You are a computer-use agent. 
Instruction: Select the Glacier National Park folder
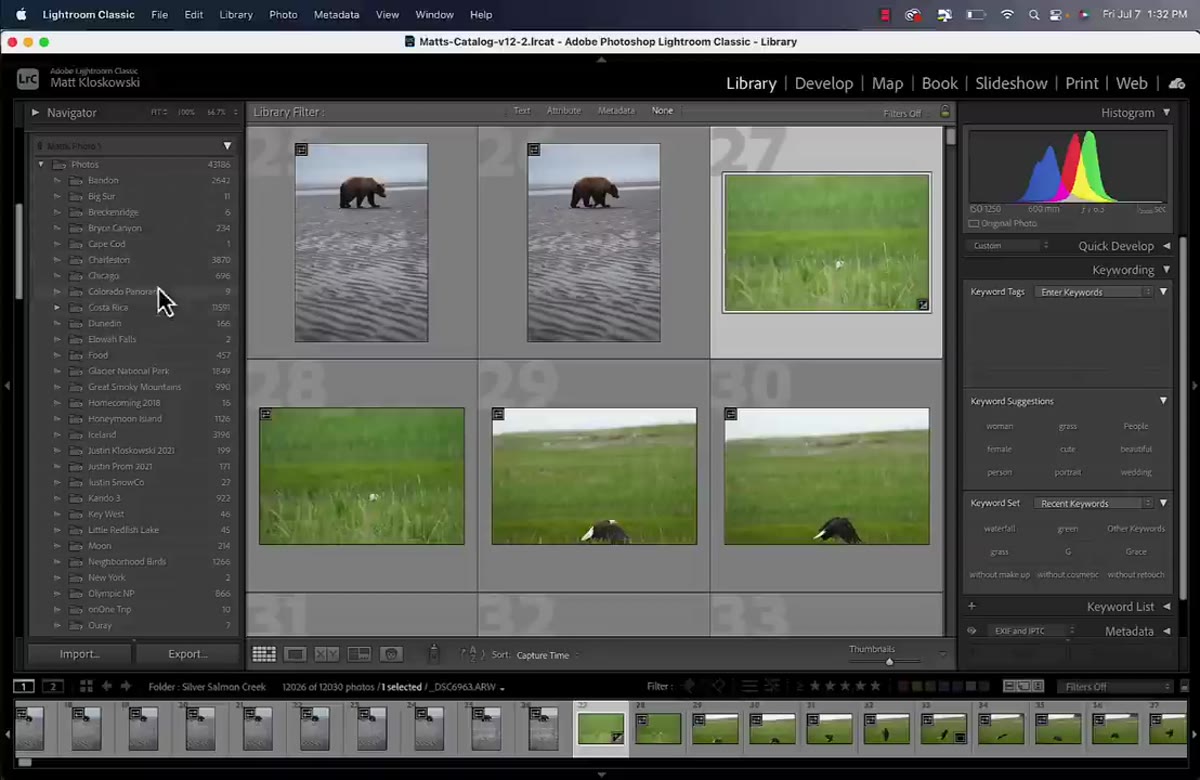coord(130,371)
